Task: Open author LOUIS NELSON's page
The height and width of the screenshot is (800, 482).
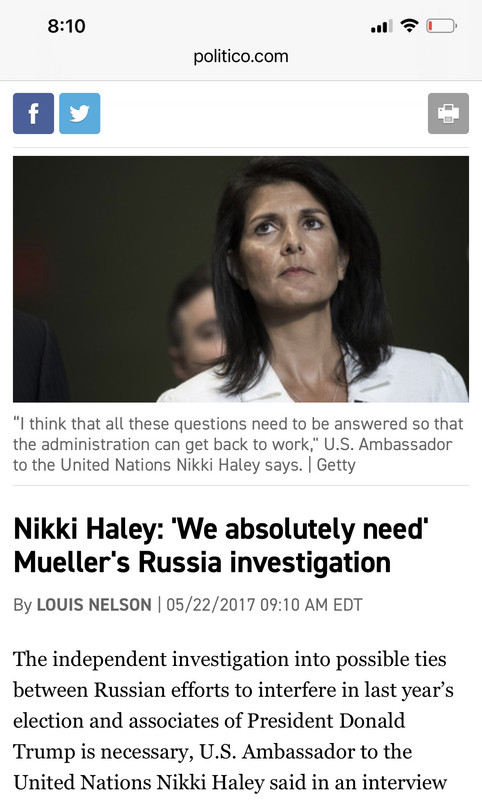Action: [x=94, y=605]
